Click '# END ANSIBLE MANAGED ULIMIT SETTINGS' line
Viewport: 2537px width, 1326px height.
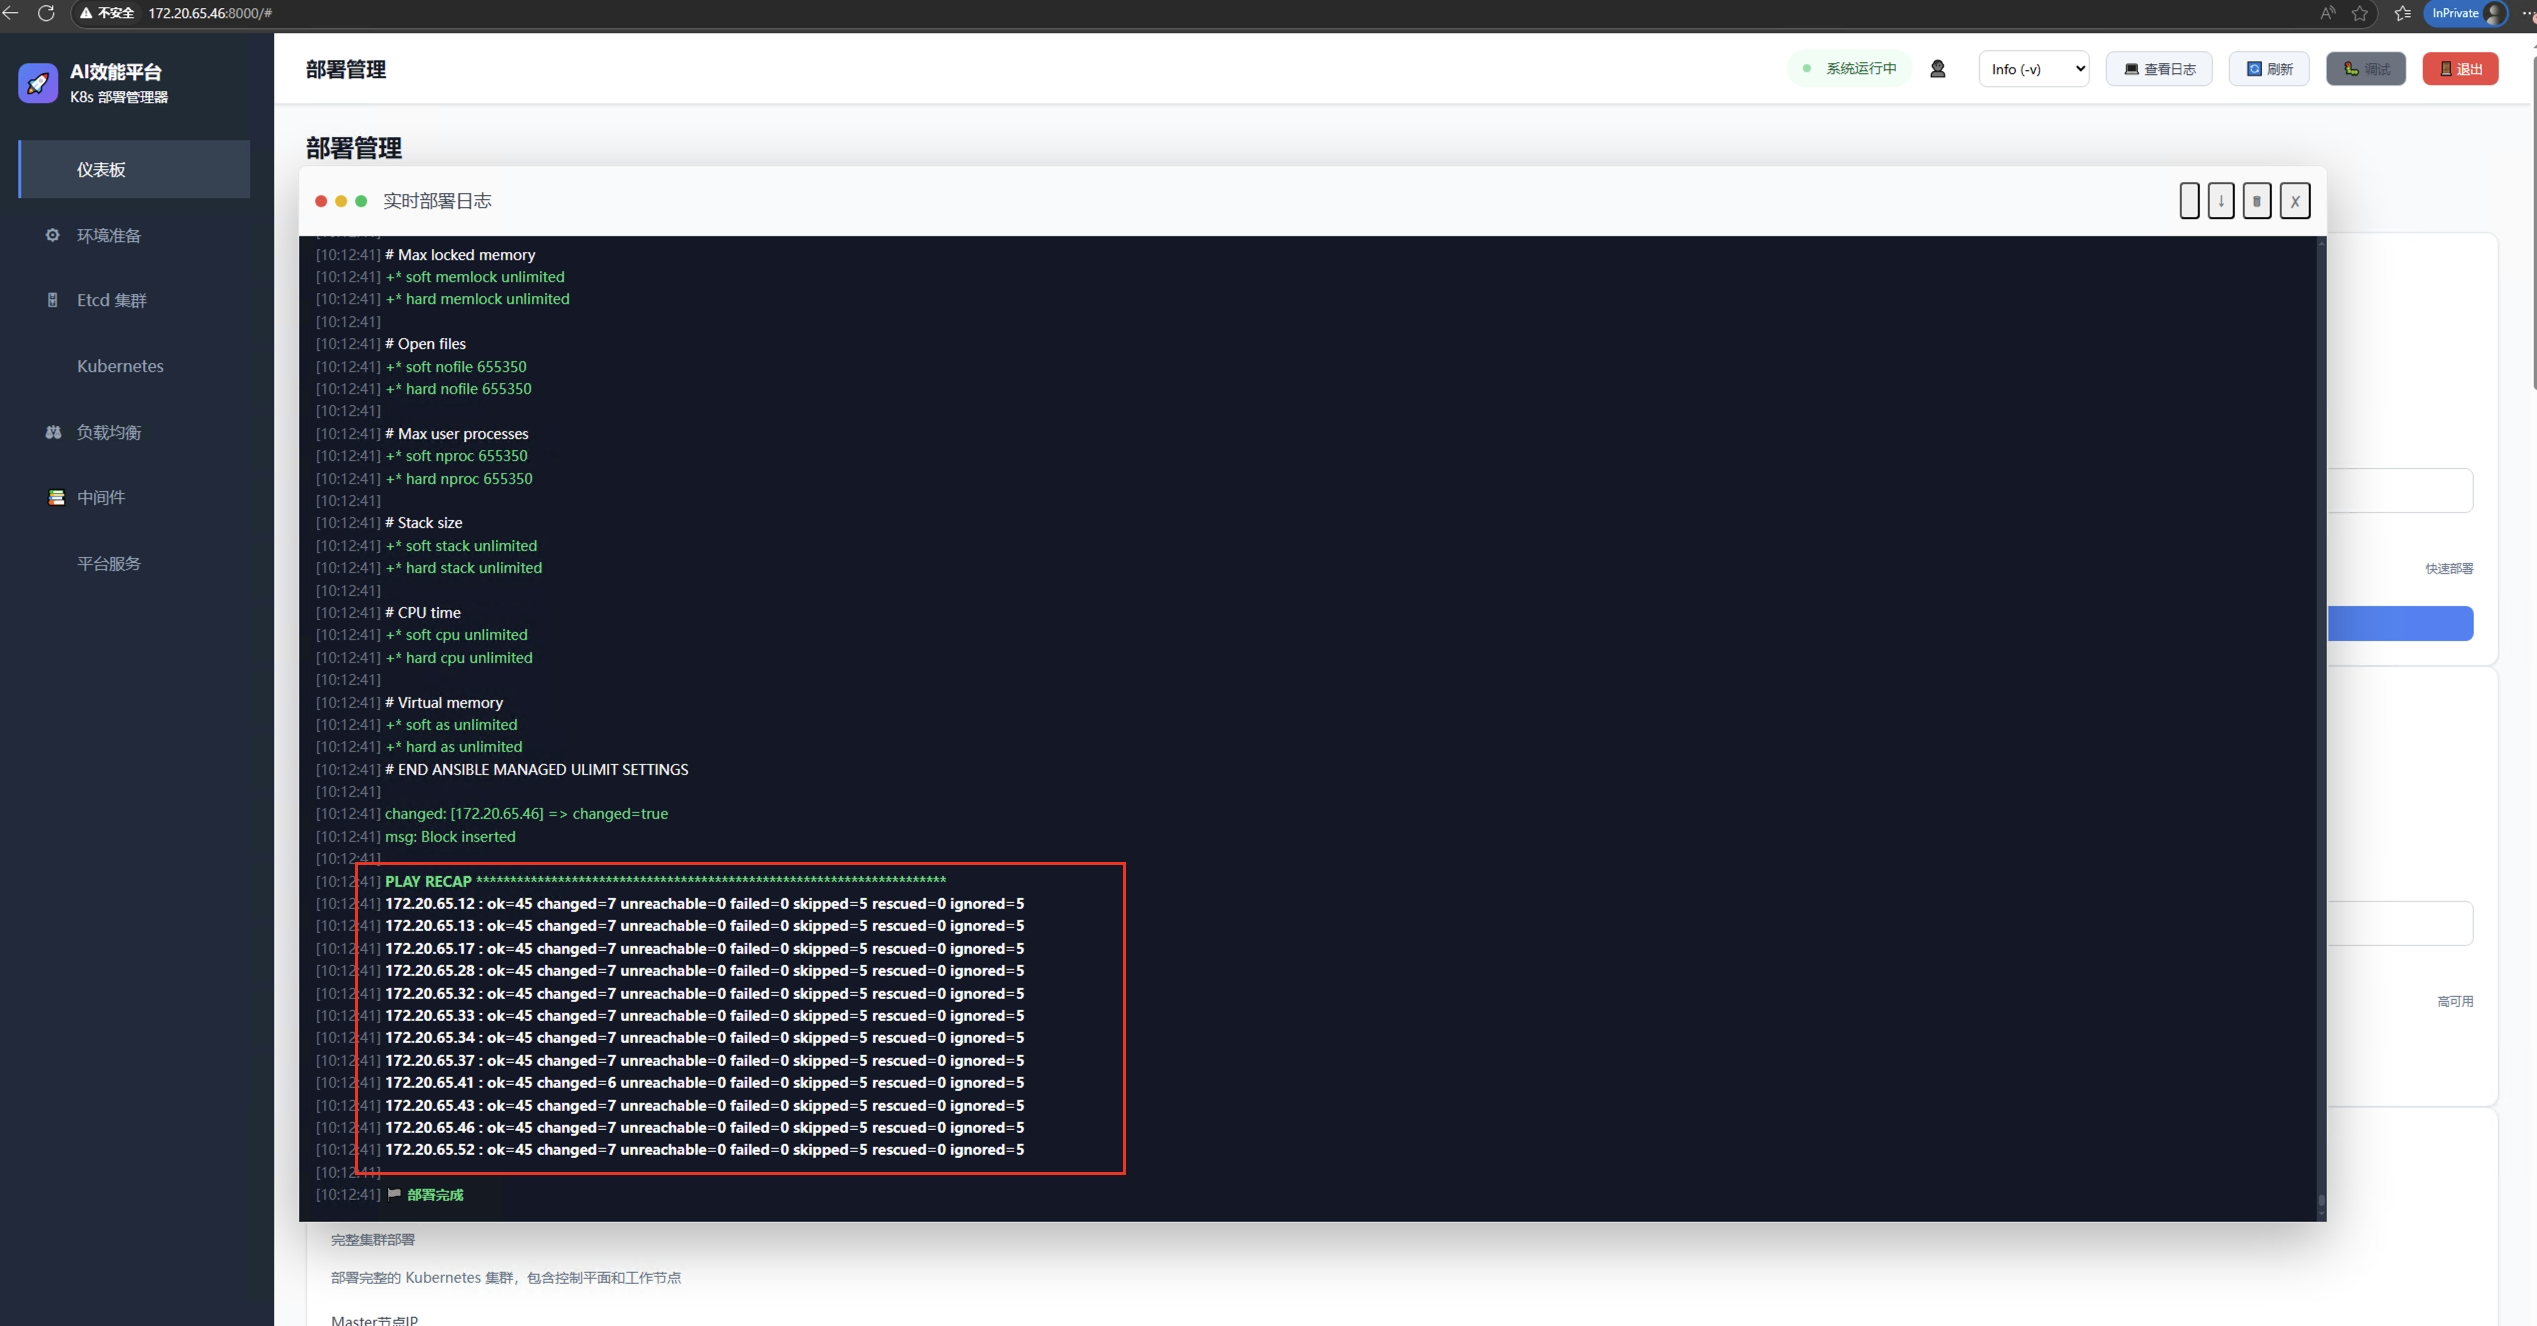point(536,769)
